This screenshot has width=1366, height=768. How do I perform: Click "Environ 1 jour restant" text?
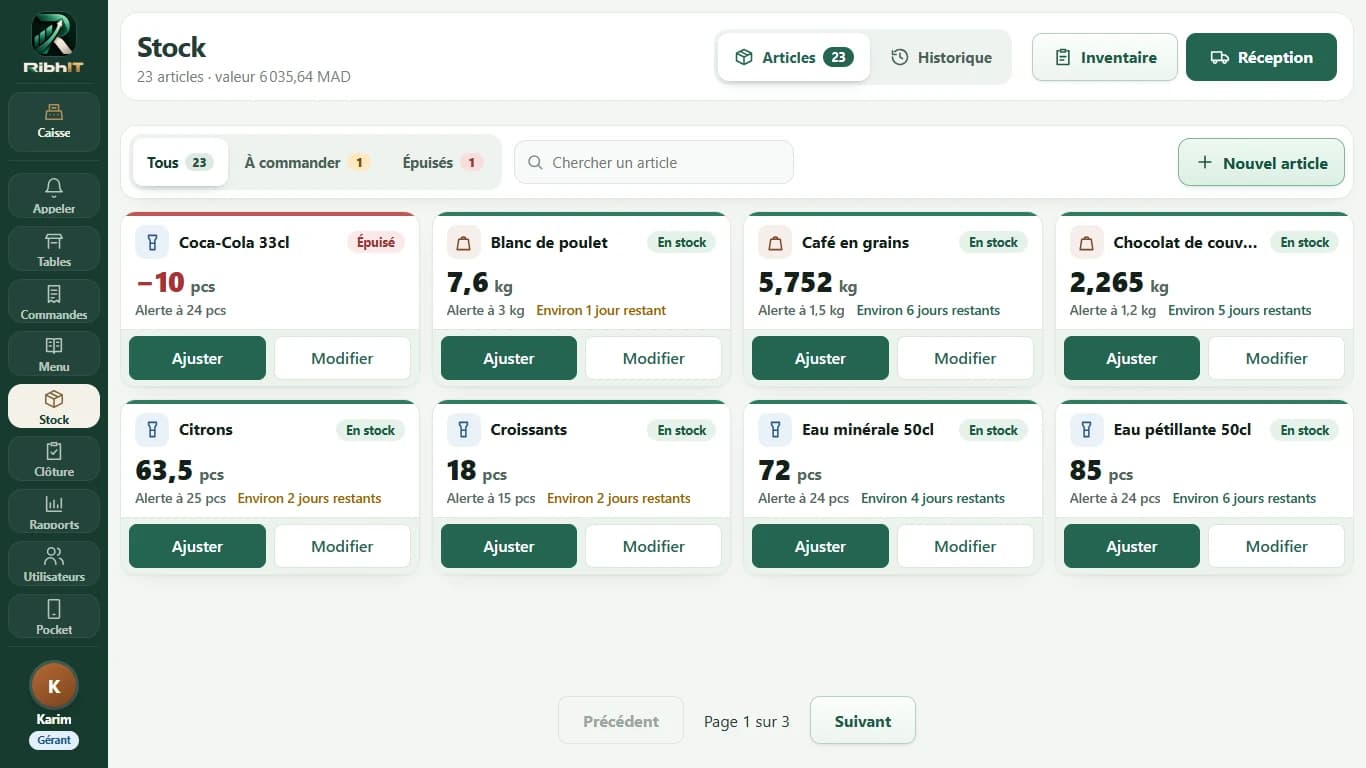pos(601,310)
